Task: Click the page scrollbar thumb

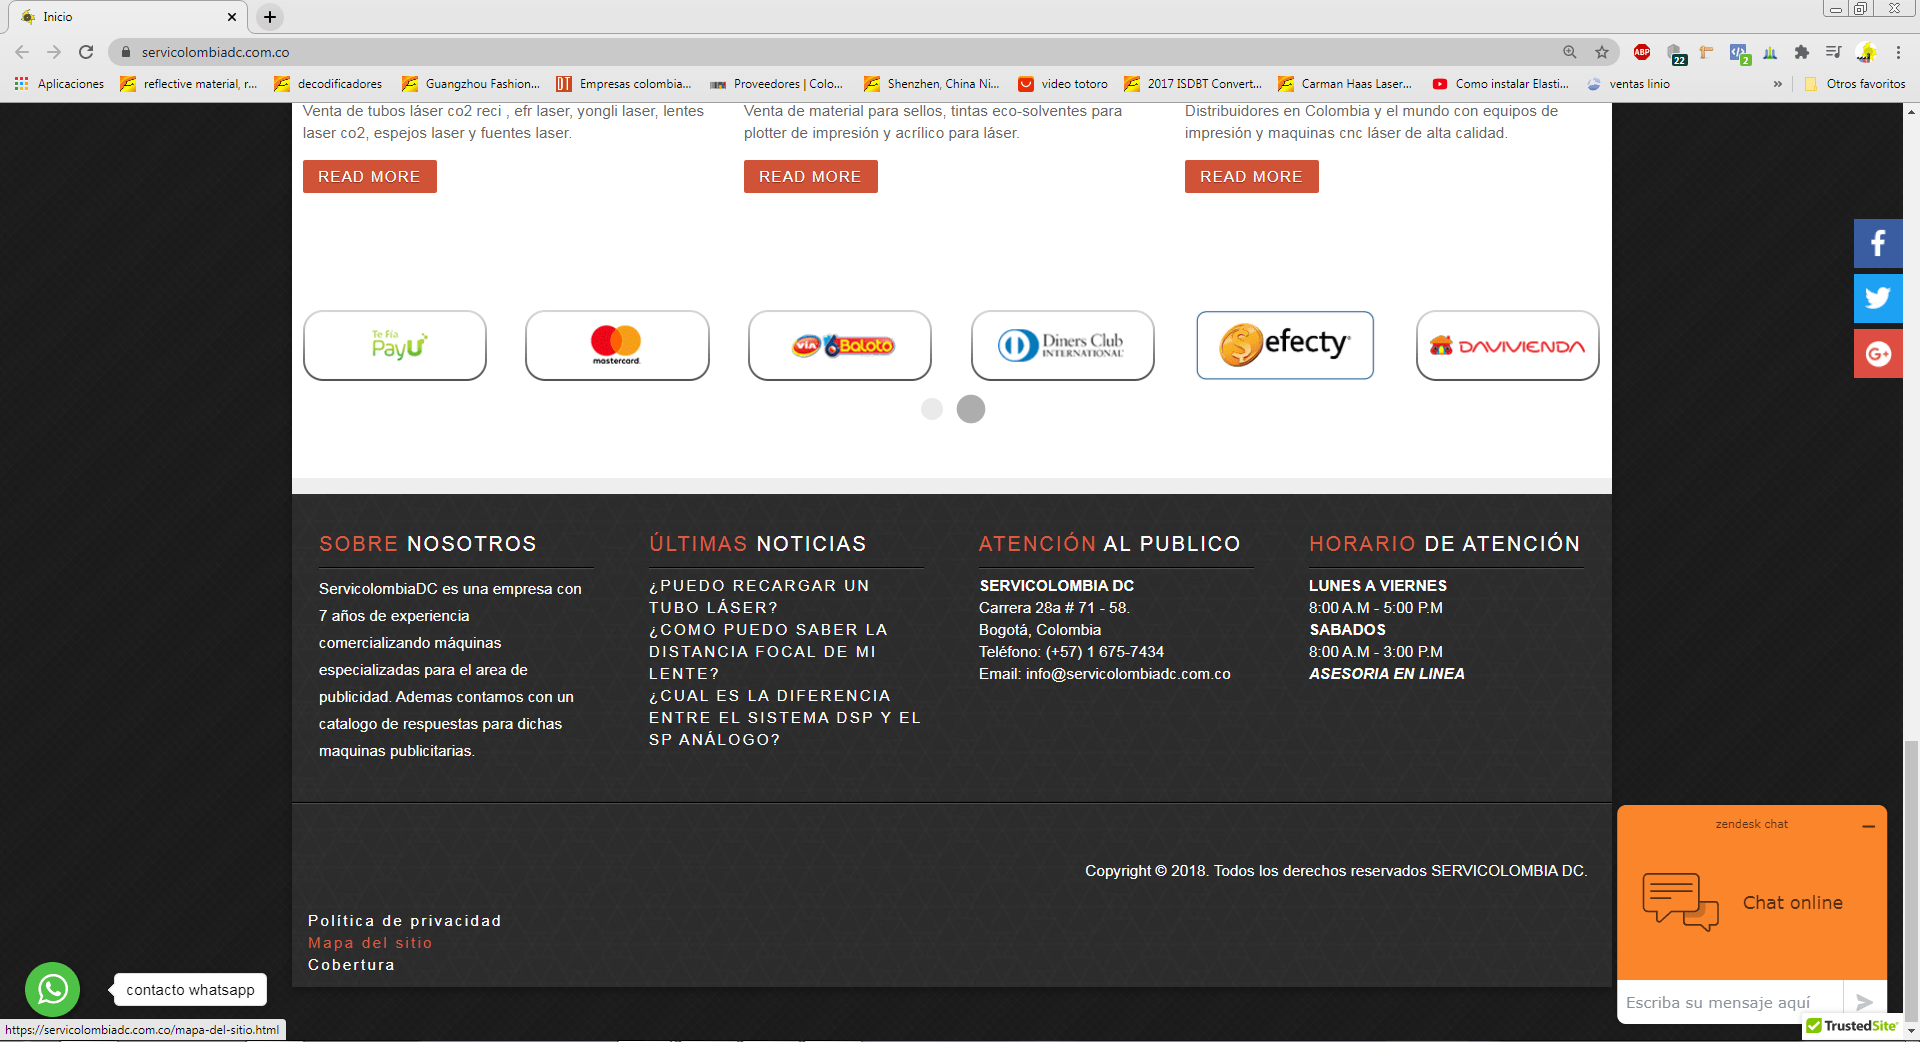Action: point(1911,880)
